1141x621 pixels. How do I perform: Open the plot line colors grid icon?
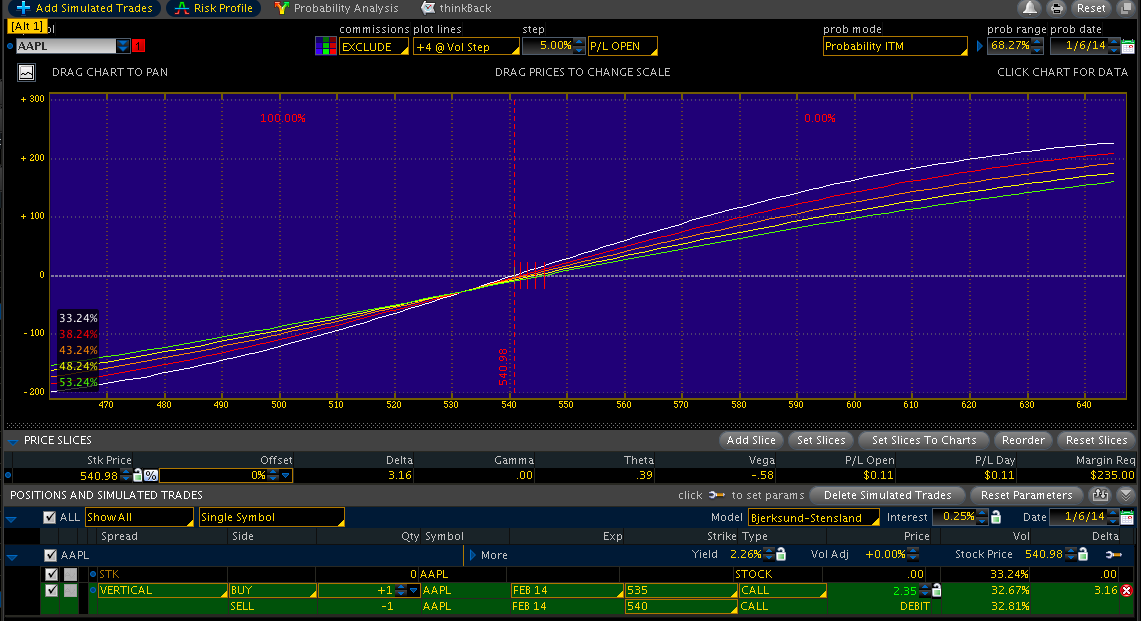coord(325,46)
